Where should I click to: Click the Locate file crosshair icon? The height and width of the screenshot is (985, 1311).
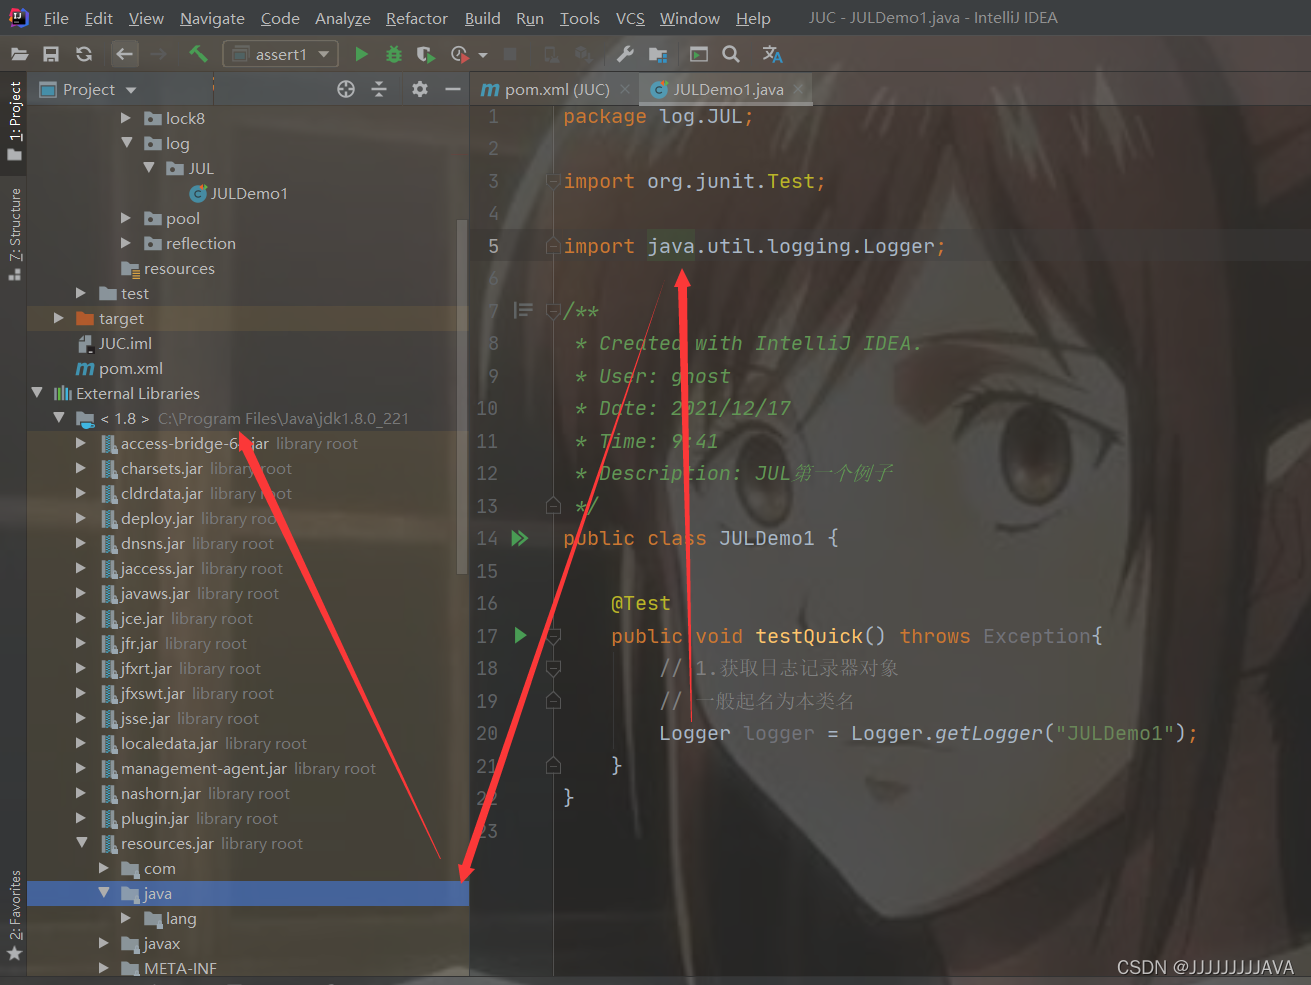(x=346, y=89)
